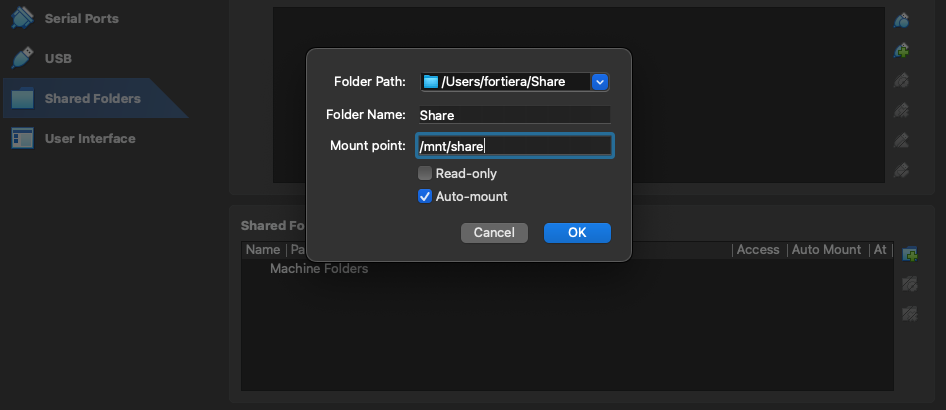Click the edit shared folder icon
The image size is (946, 410).
tap(909, 284)
